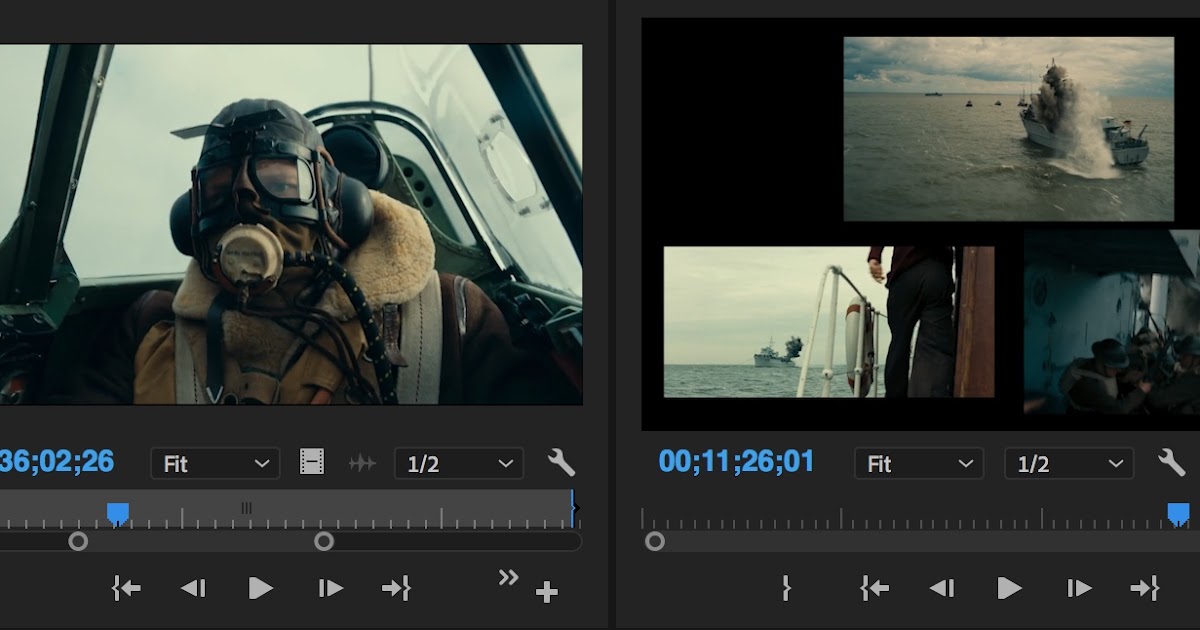Step back one frame in Source monitor

pyautogui.click(x=193, y=588)
